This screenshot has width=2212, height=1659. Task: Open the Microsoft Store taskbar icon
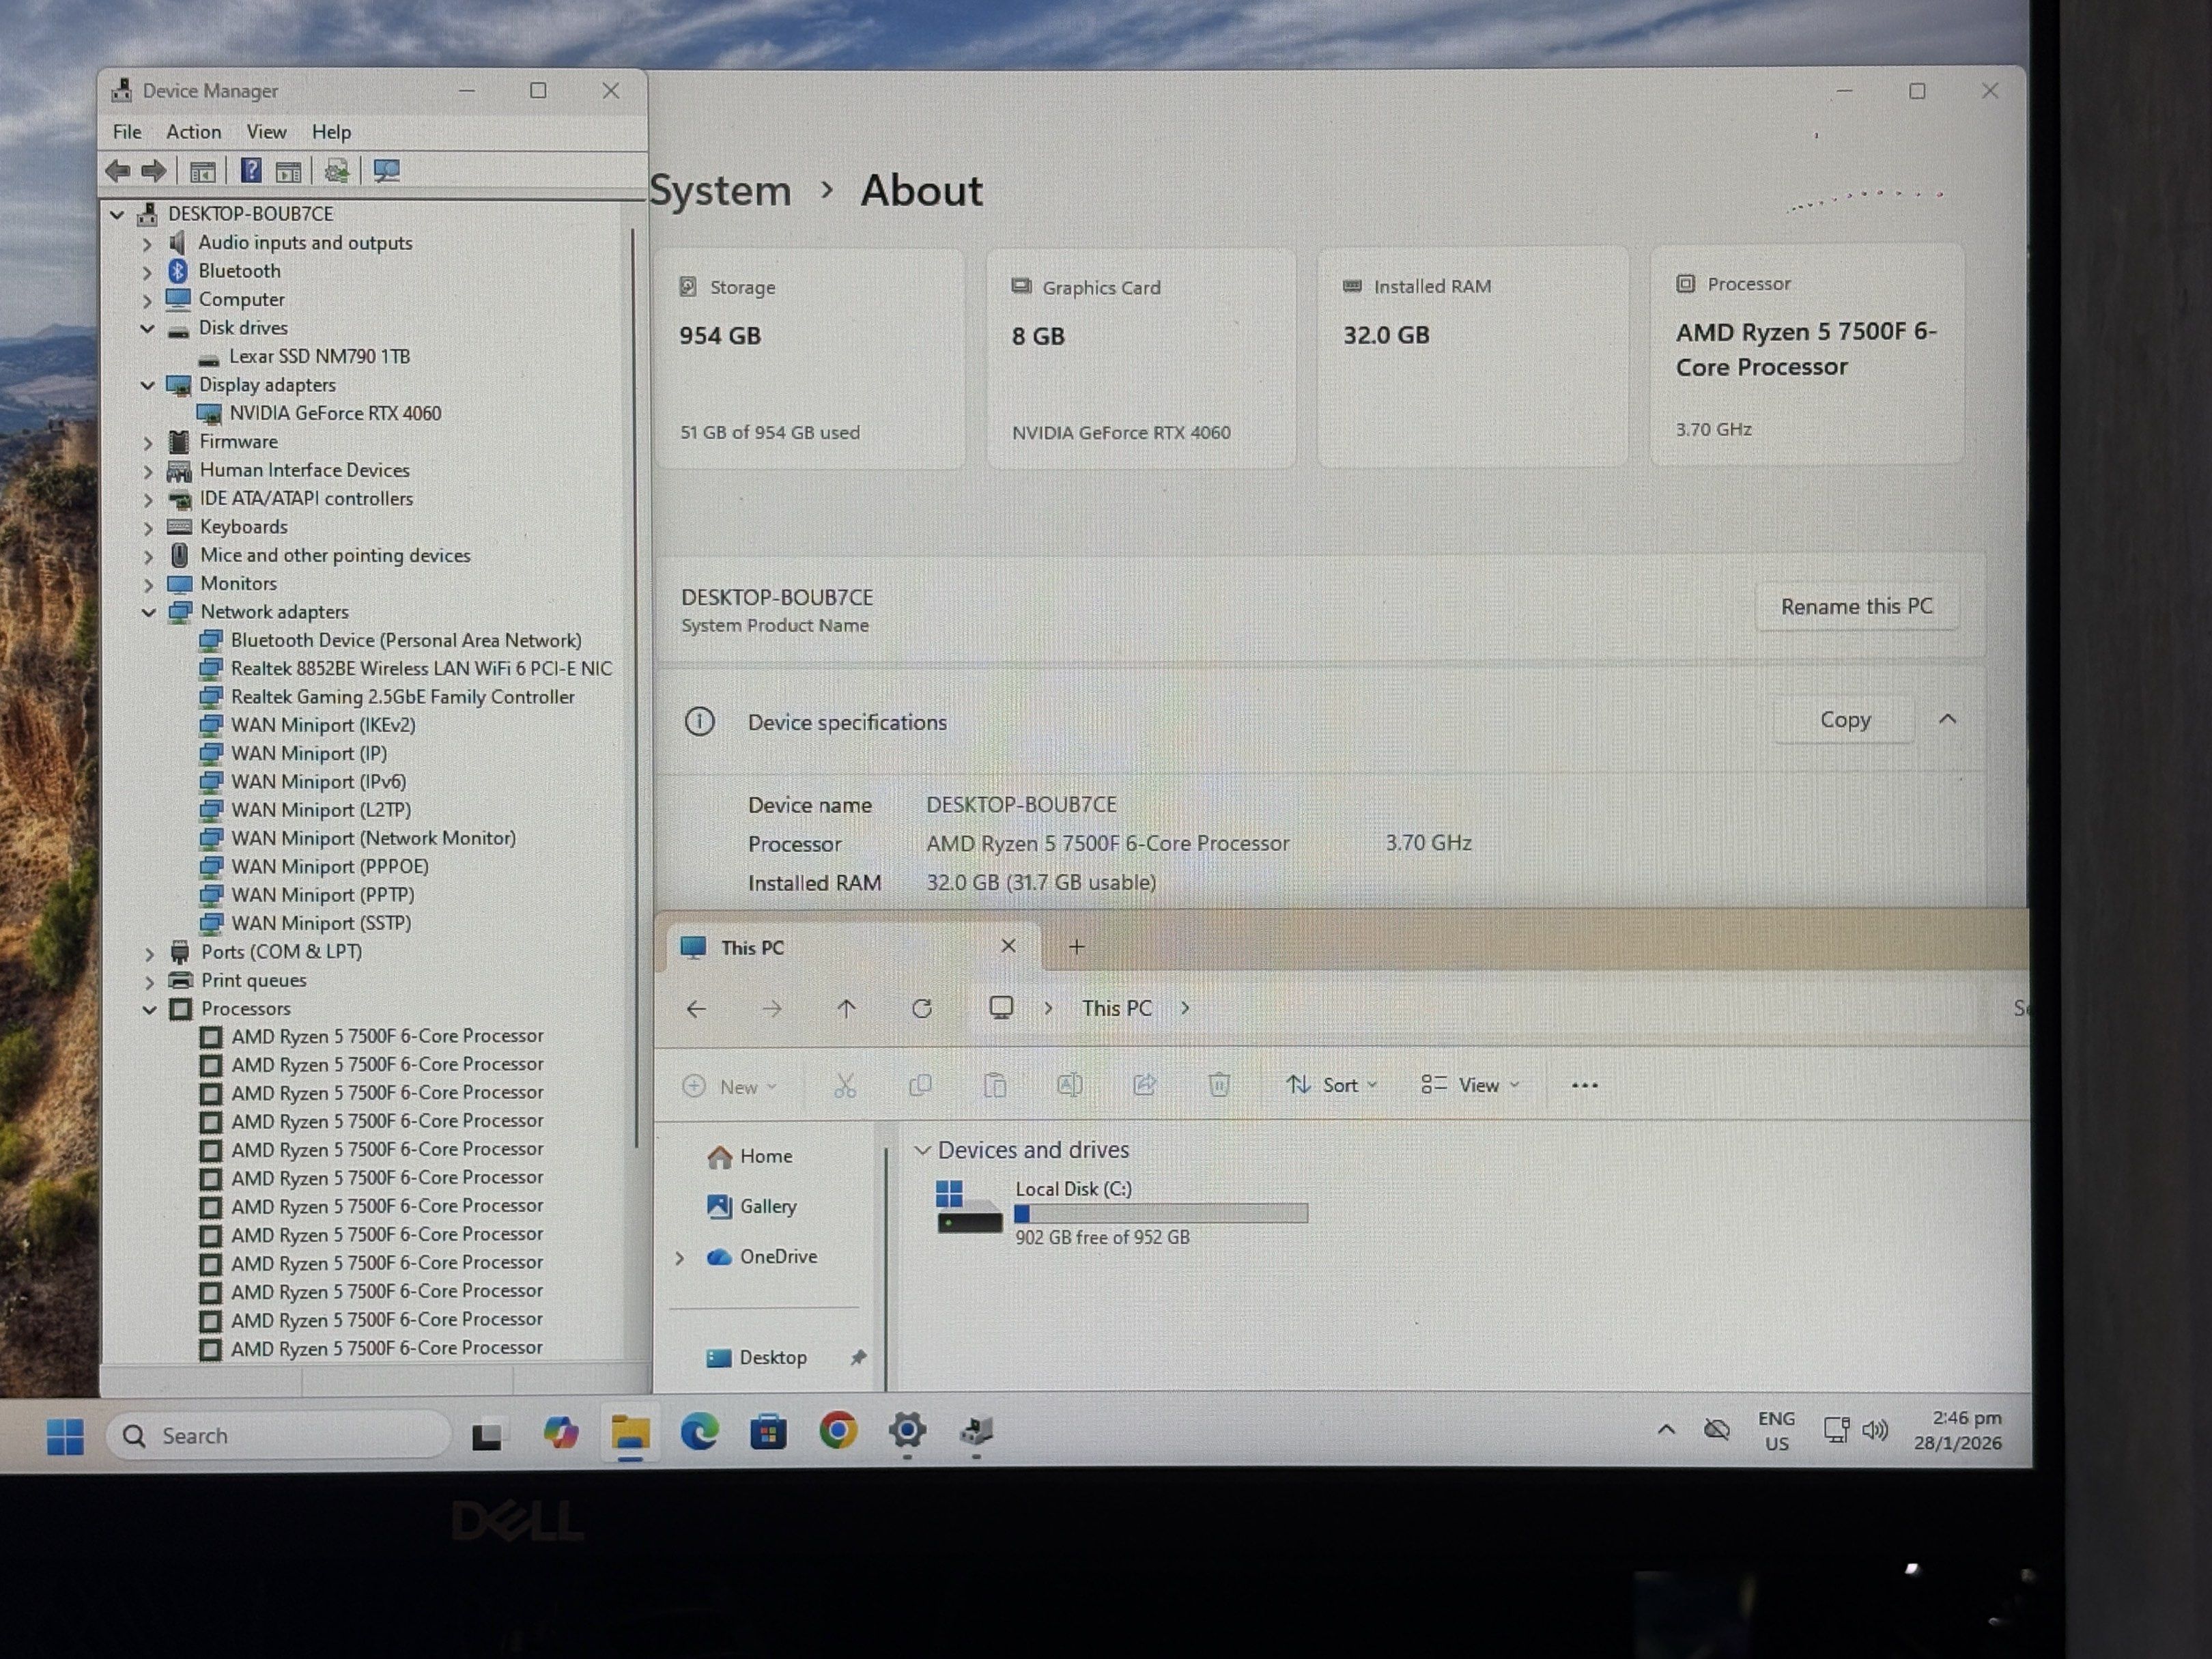click(x=768, y=1432)
